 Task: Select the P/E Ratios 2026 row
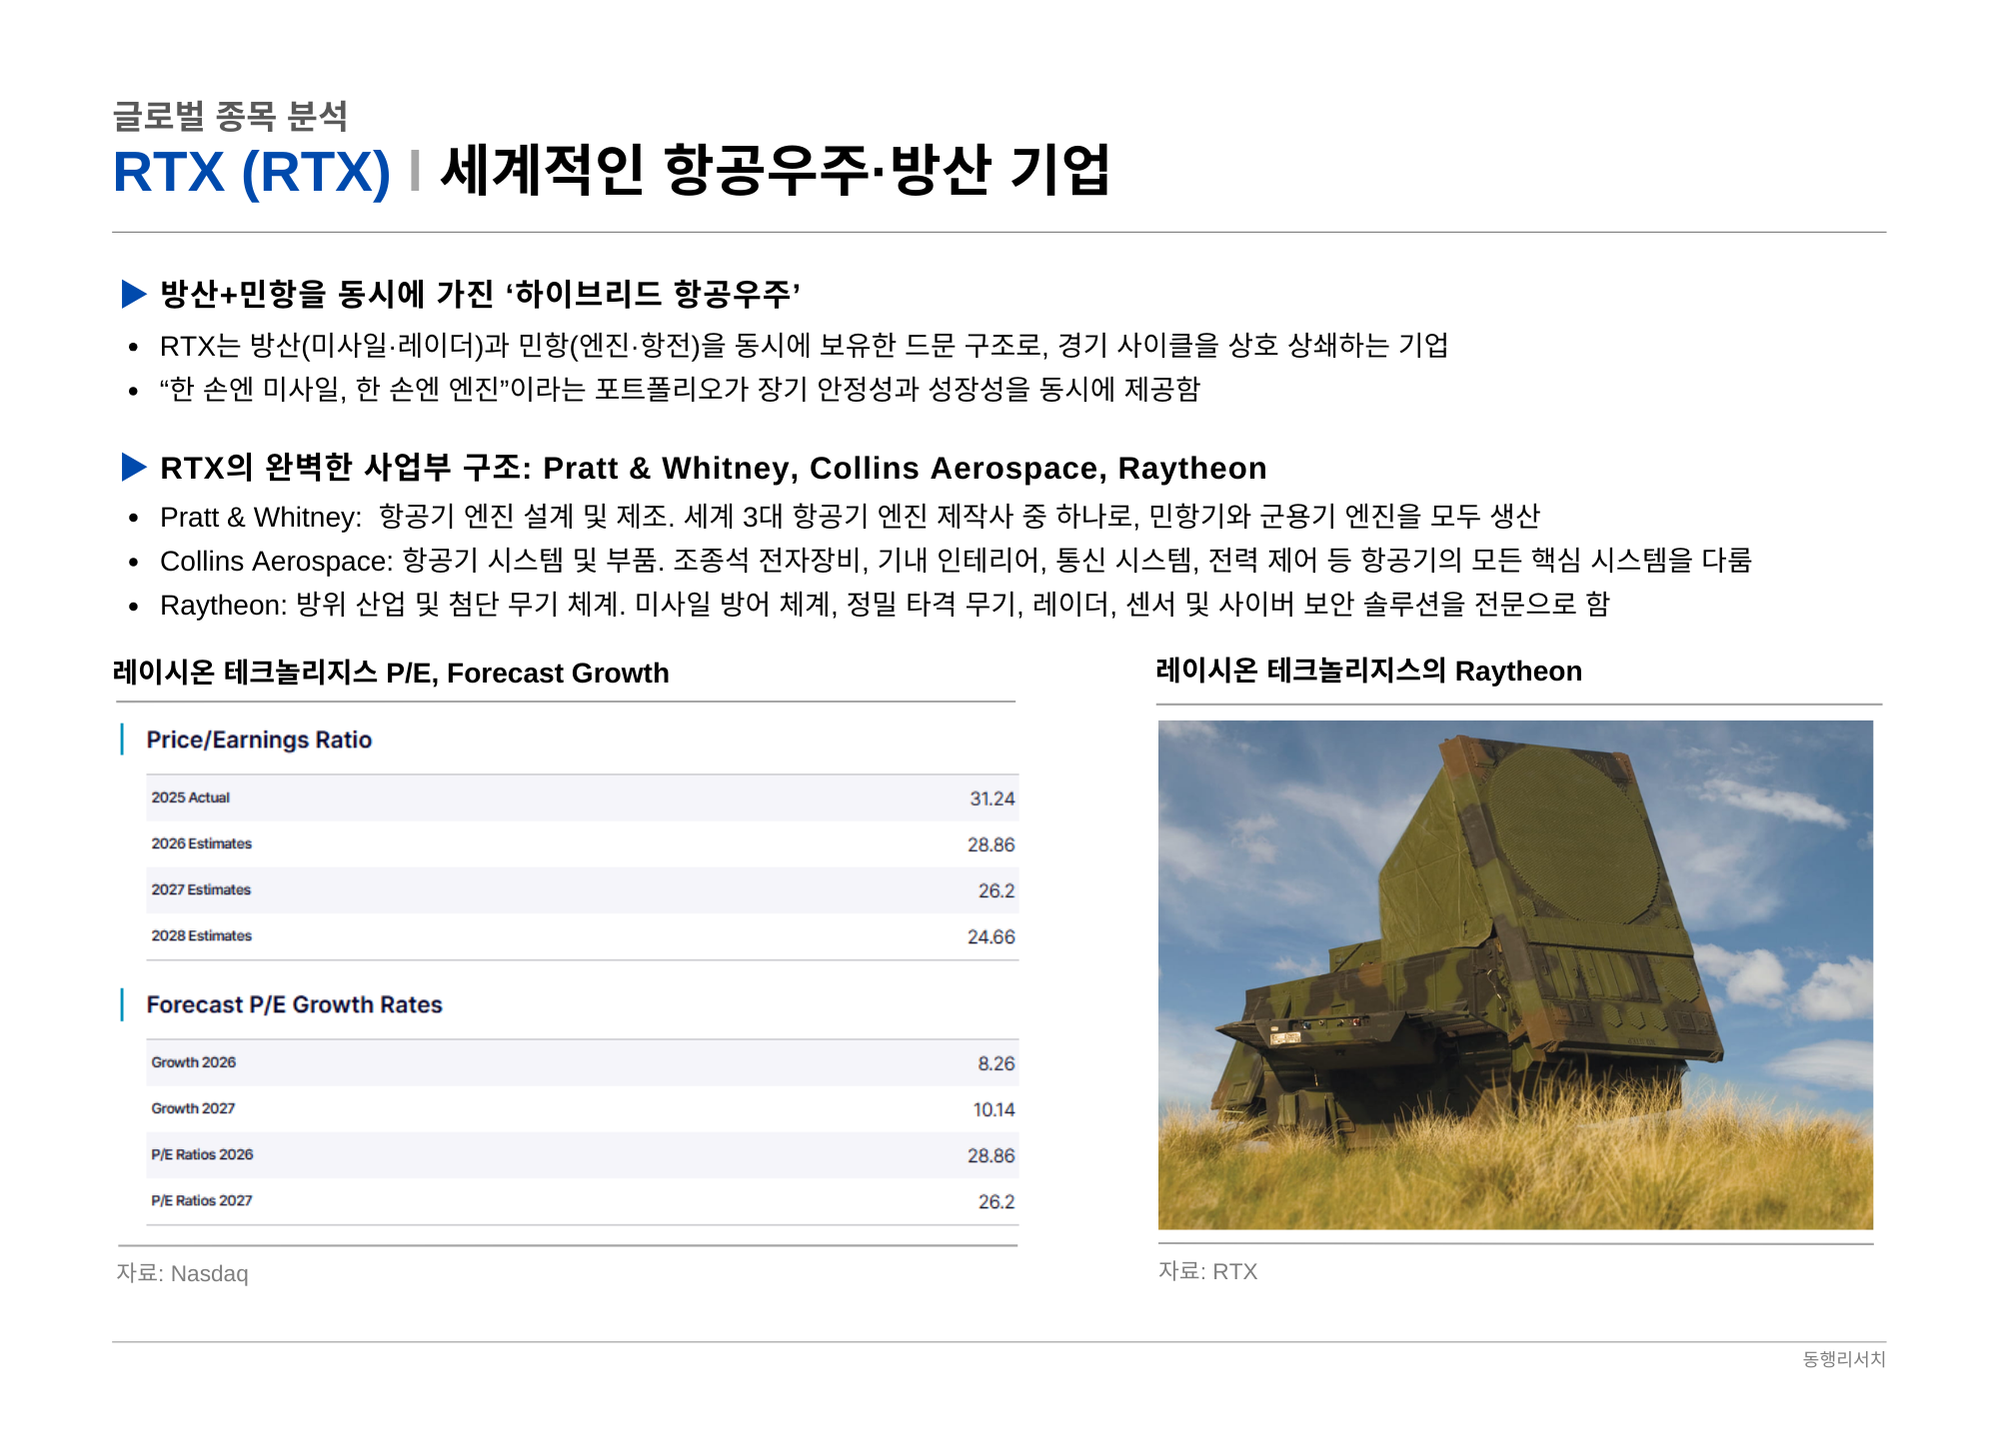click(x=582, y=1155)
